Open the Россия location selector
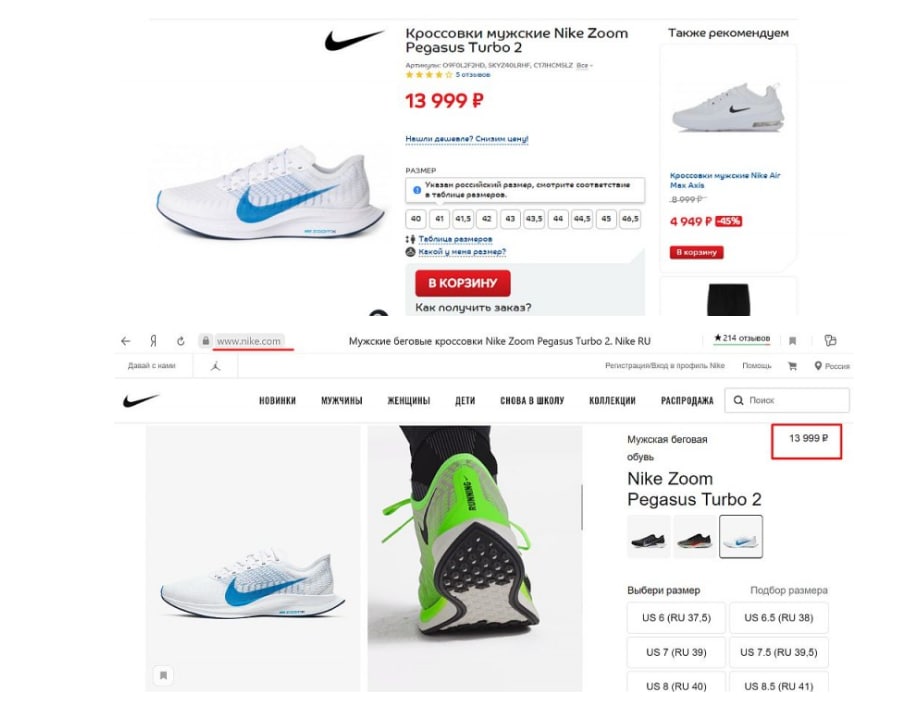The image size is (921, 720). tap(832, 366)
